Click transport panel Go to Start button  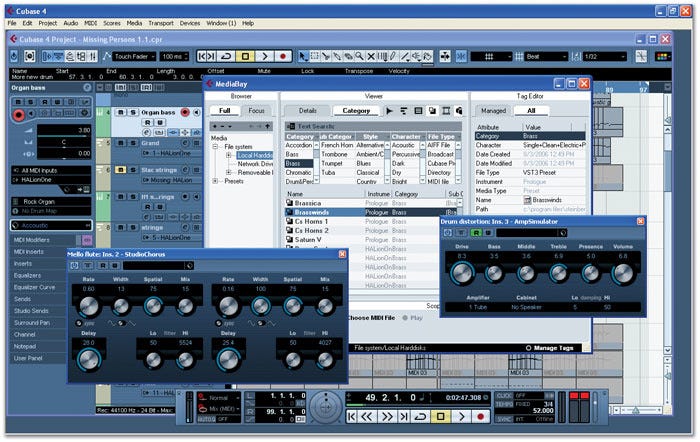click(x=352, y=417)
